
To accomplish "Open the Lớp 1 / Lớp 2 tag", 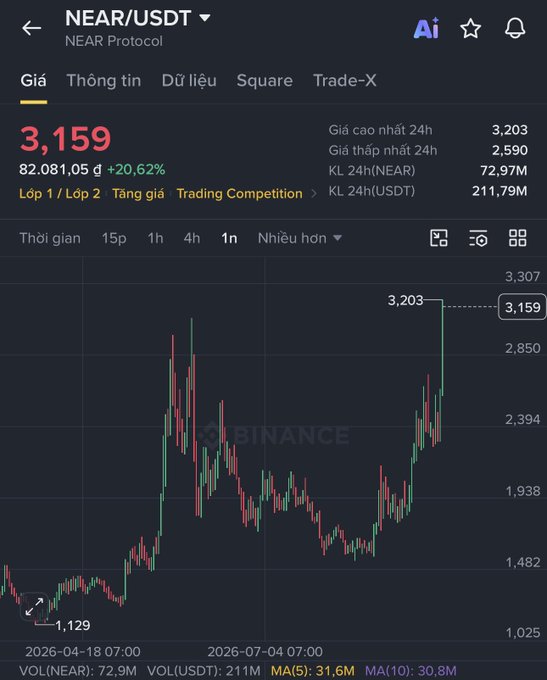I will 60,193.
